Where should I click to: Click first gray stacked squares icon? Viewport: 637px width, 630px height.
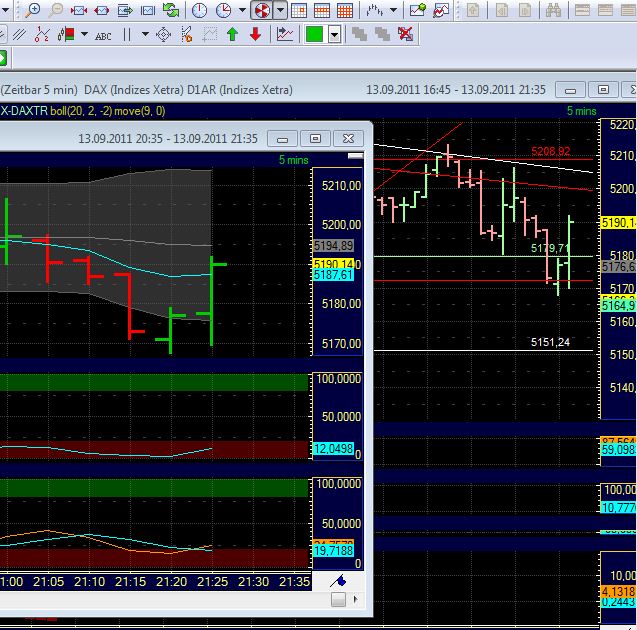click(360, 35)
